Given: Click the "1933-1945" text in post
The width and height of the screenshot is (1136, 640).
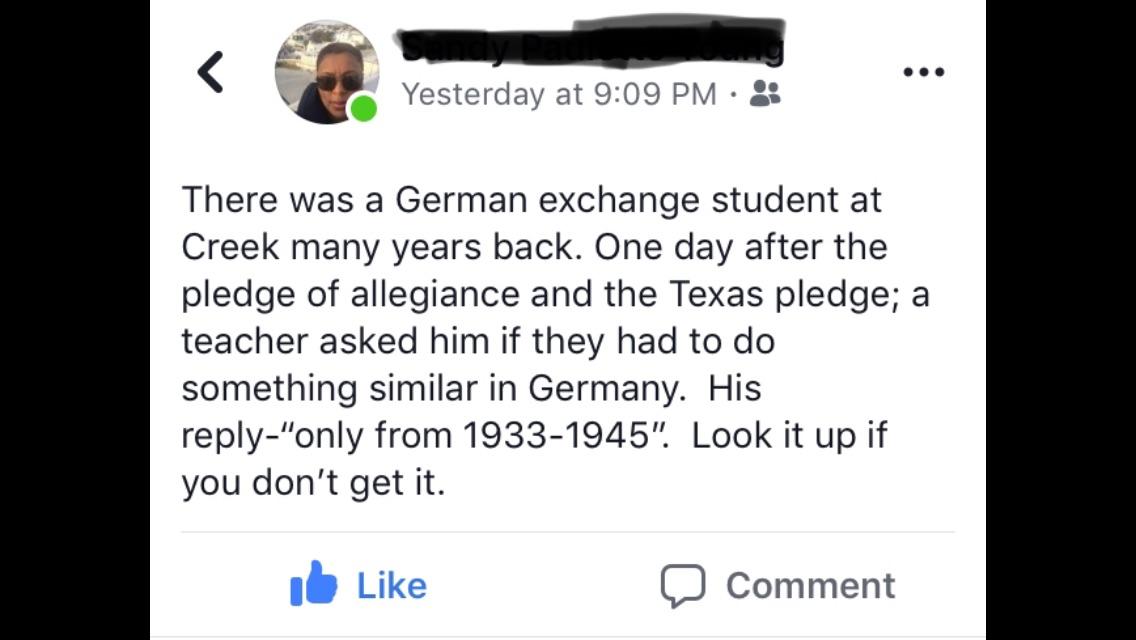Looking at the screenshot, I should pyautogui.click(x=554, y=436).
